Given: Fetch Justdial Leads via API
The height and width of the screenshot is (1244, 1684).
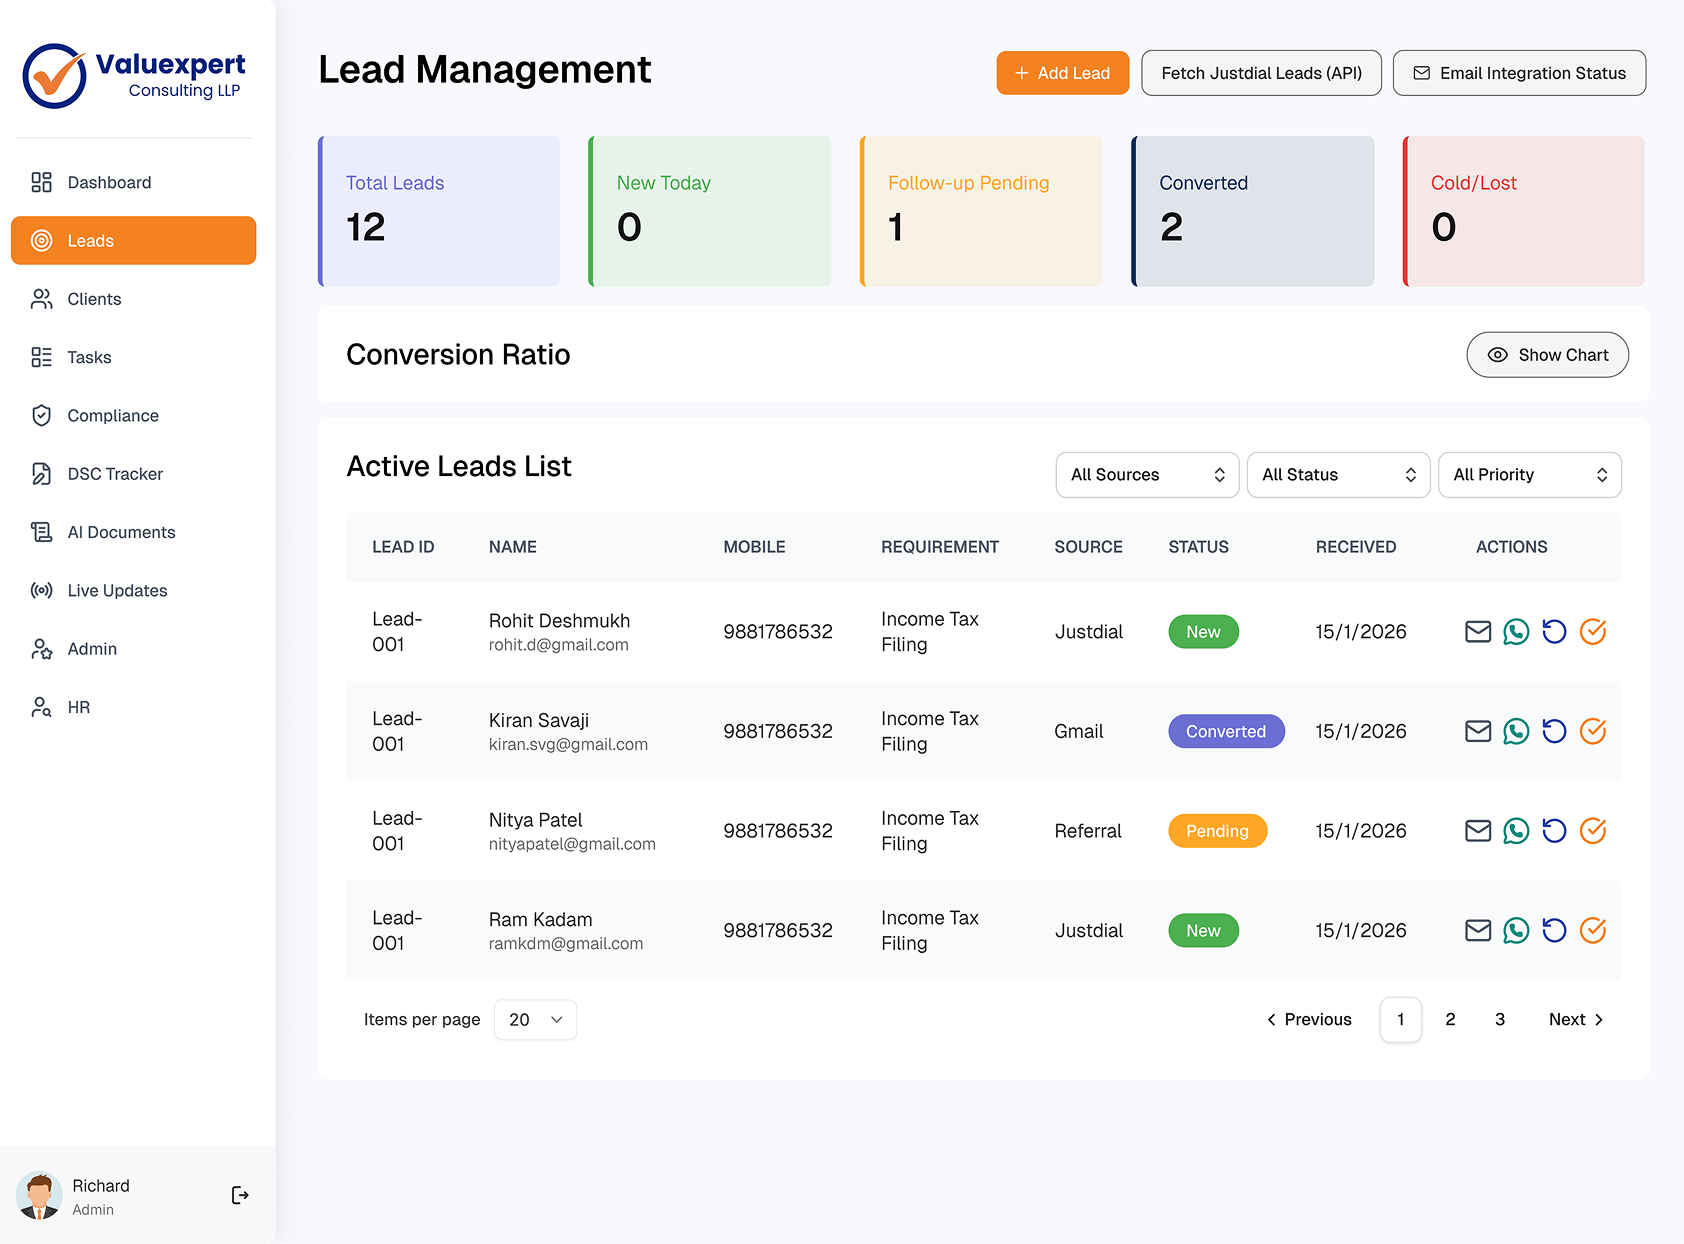Looking at the screenshot, I should pyautogui.click(x=1261, y=73).
